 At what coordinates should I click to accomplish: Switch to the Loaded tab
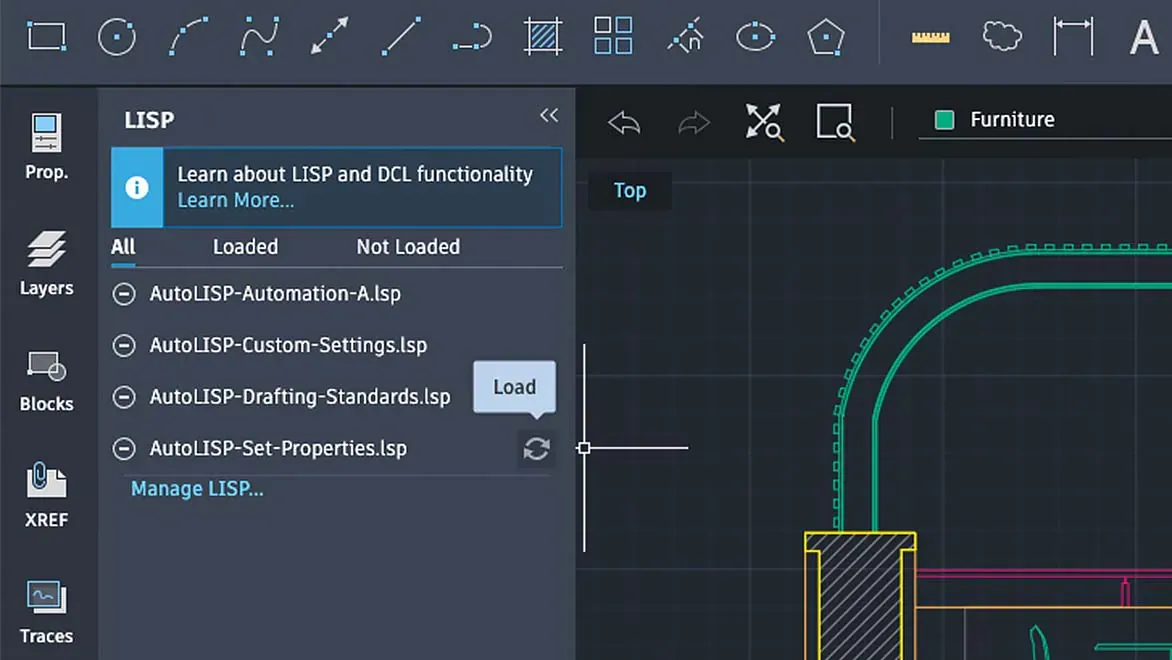(x=245, y=247)
